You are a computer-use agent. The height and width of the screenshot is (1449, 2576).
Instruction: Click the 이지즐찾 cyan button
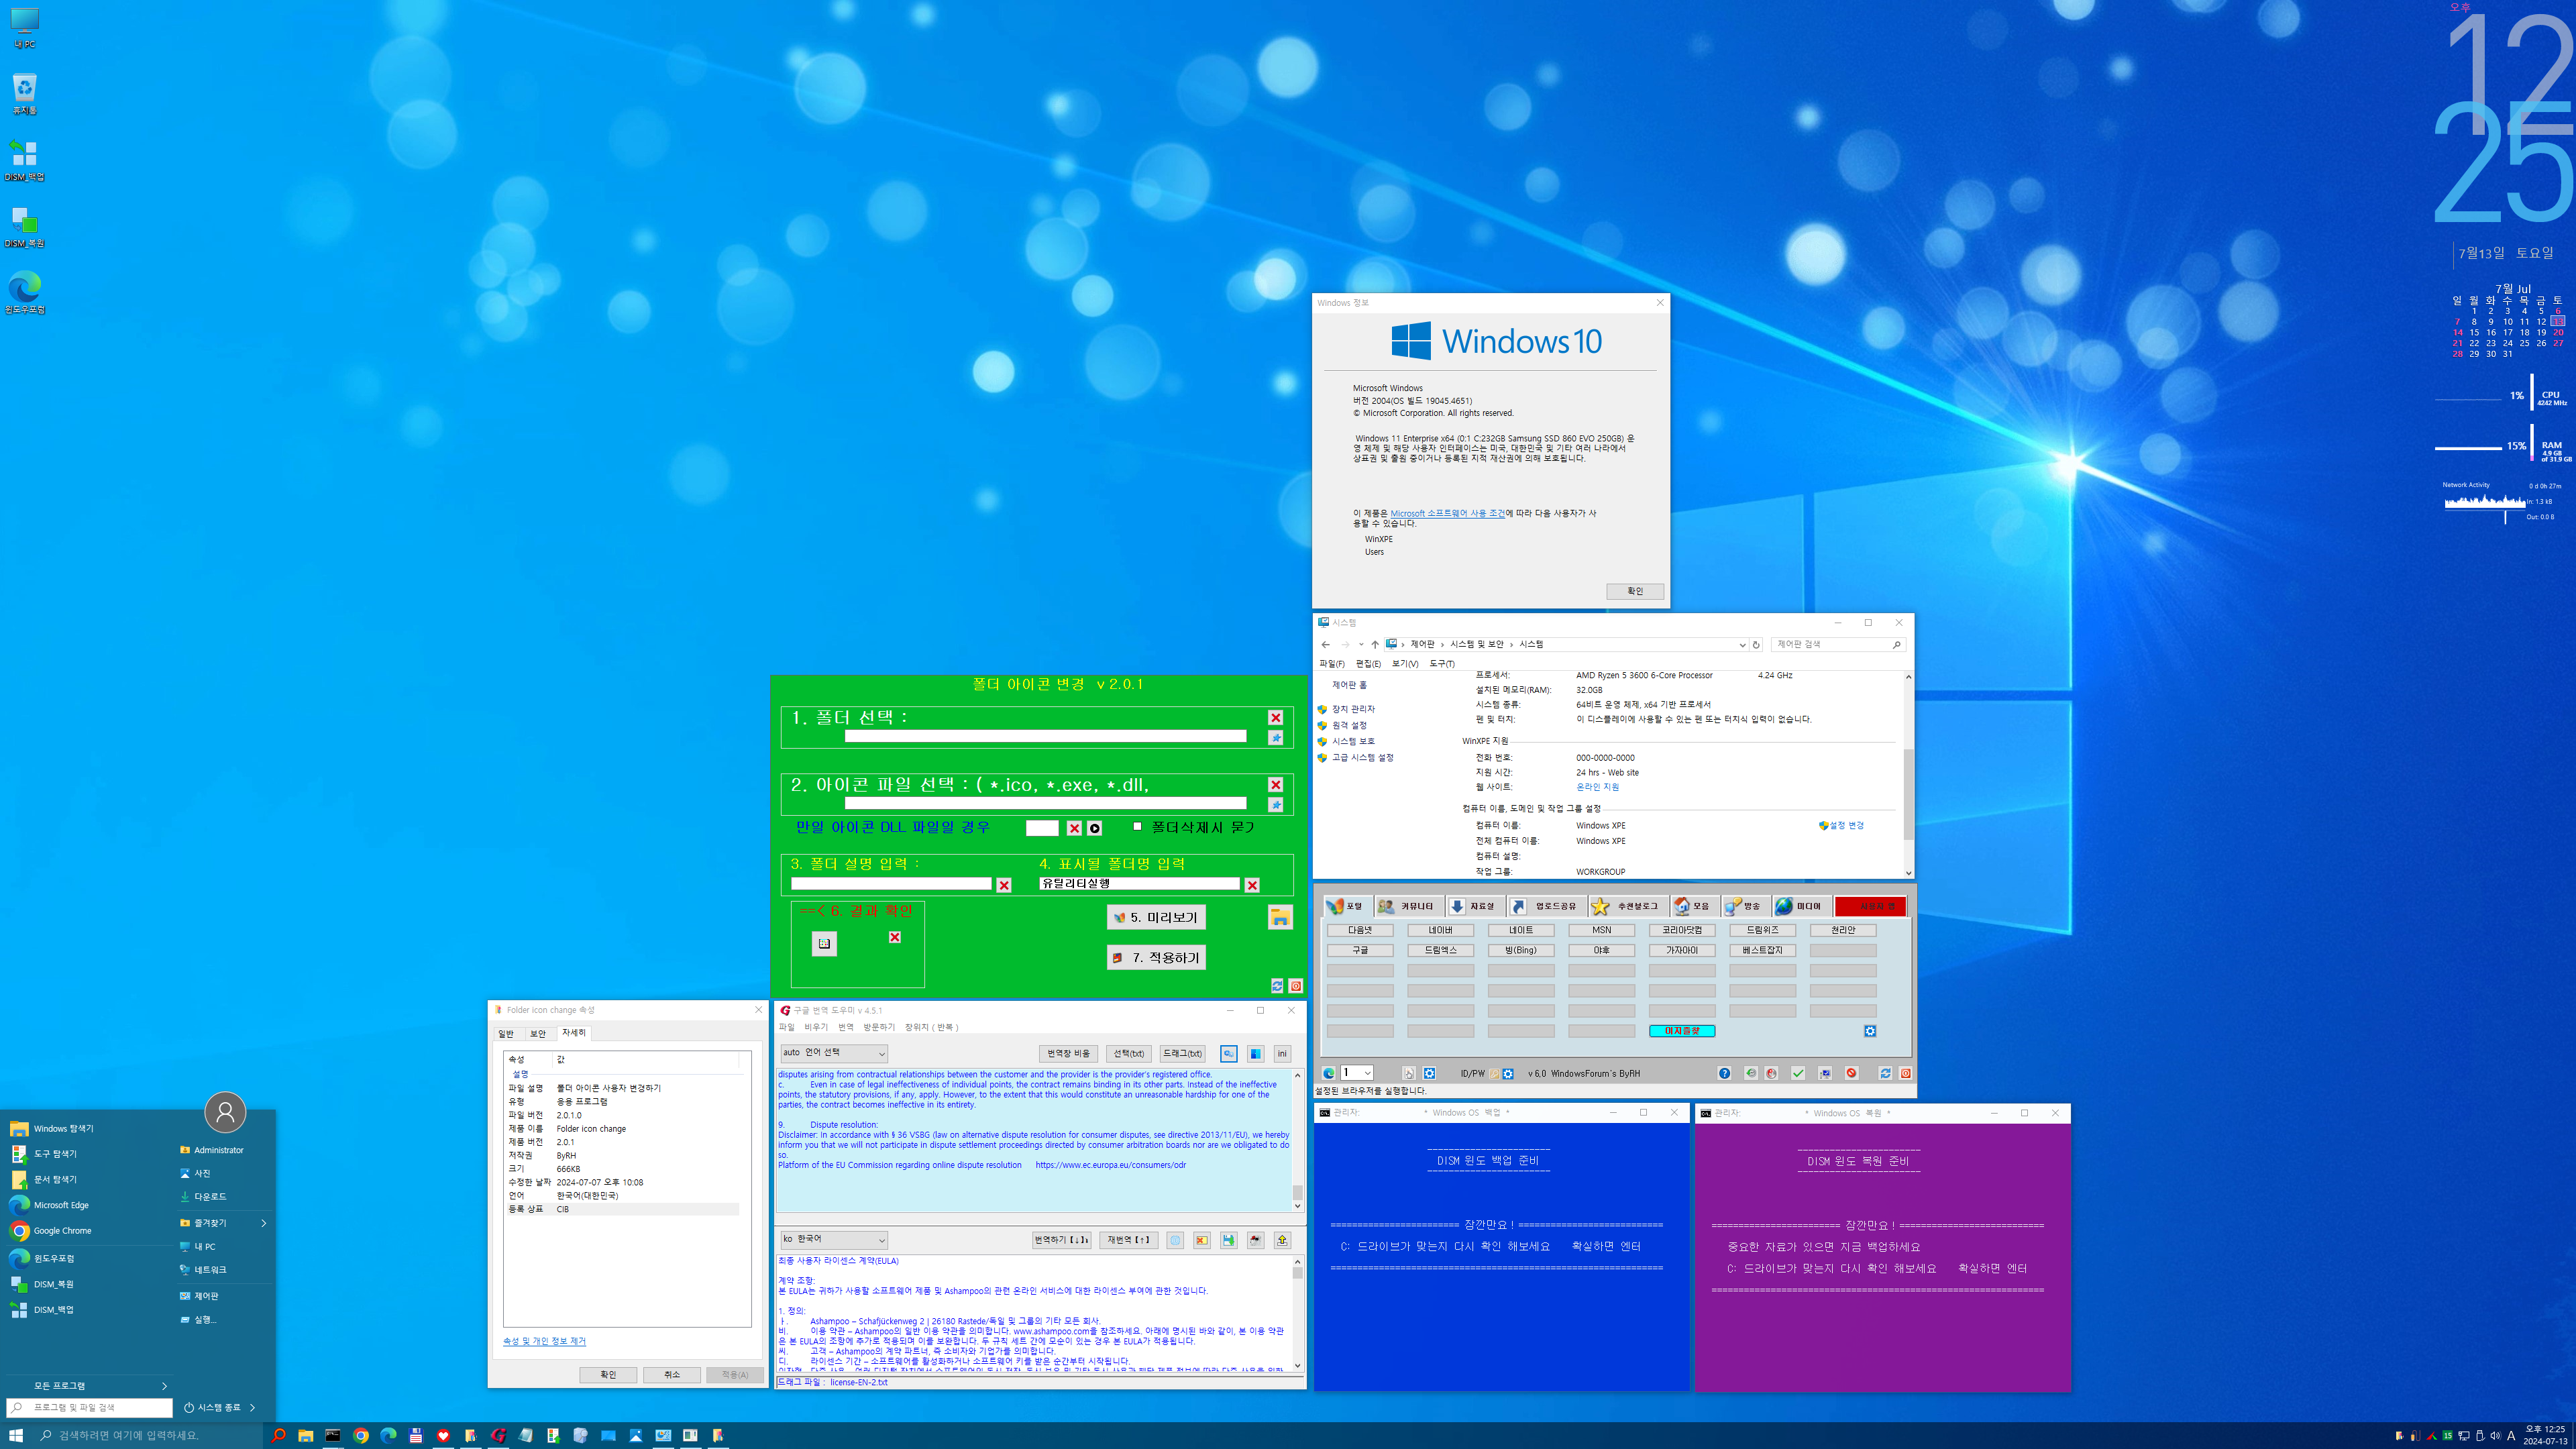1682,1031
